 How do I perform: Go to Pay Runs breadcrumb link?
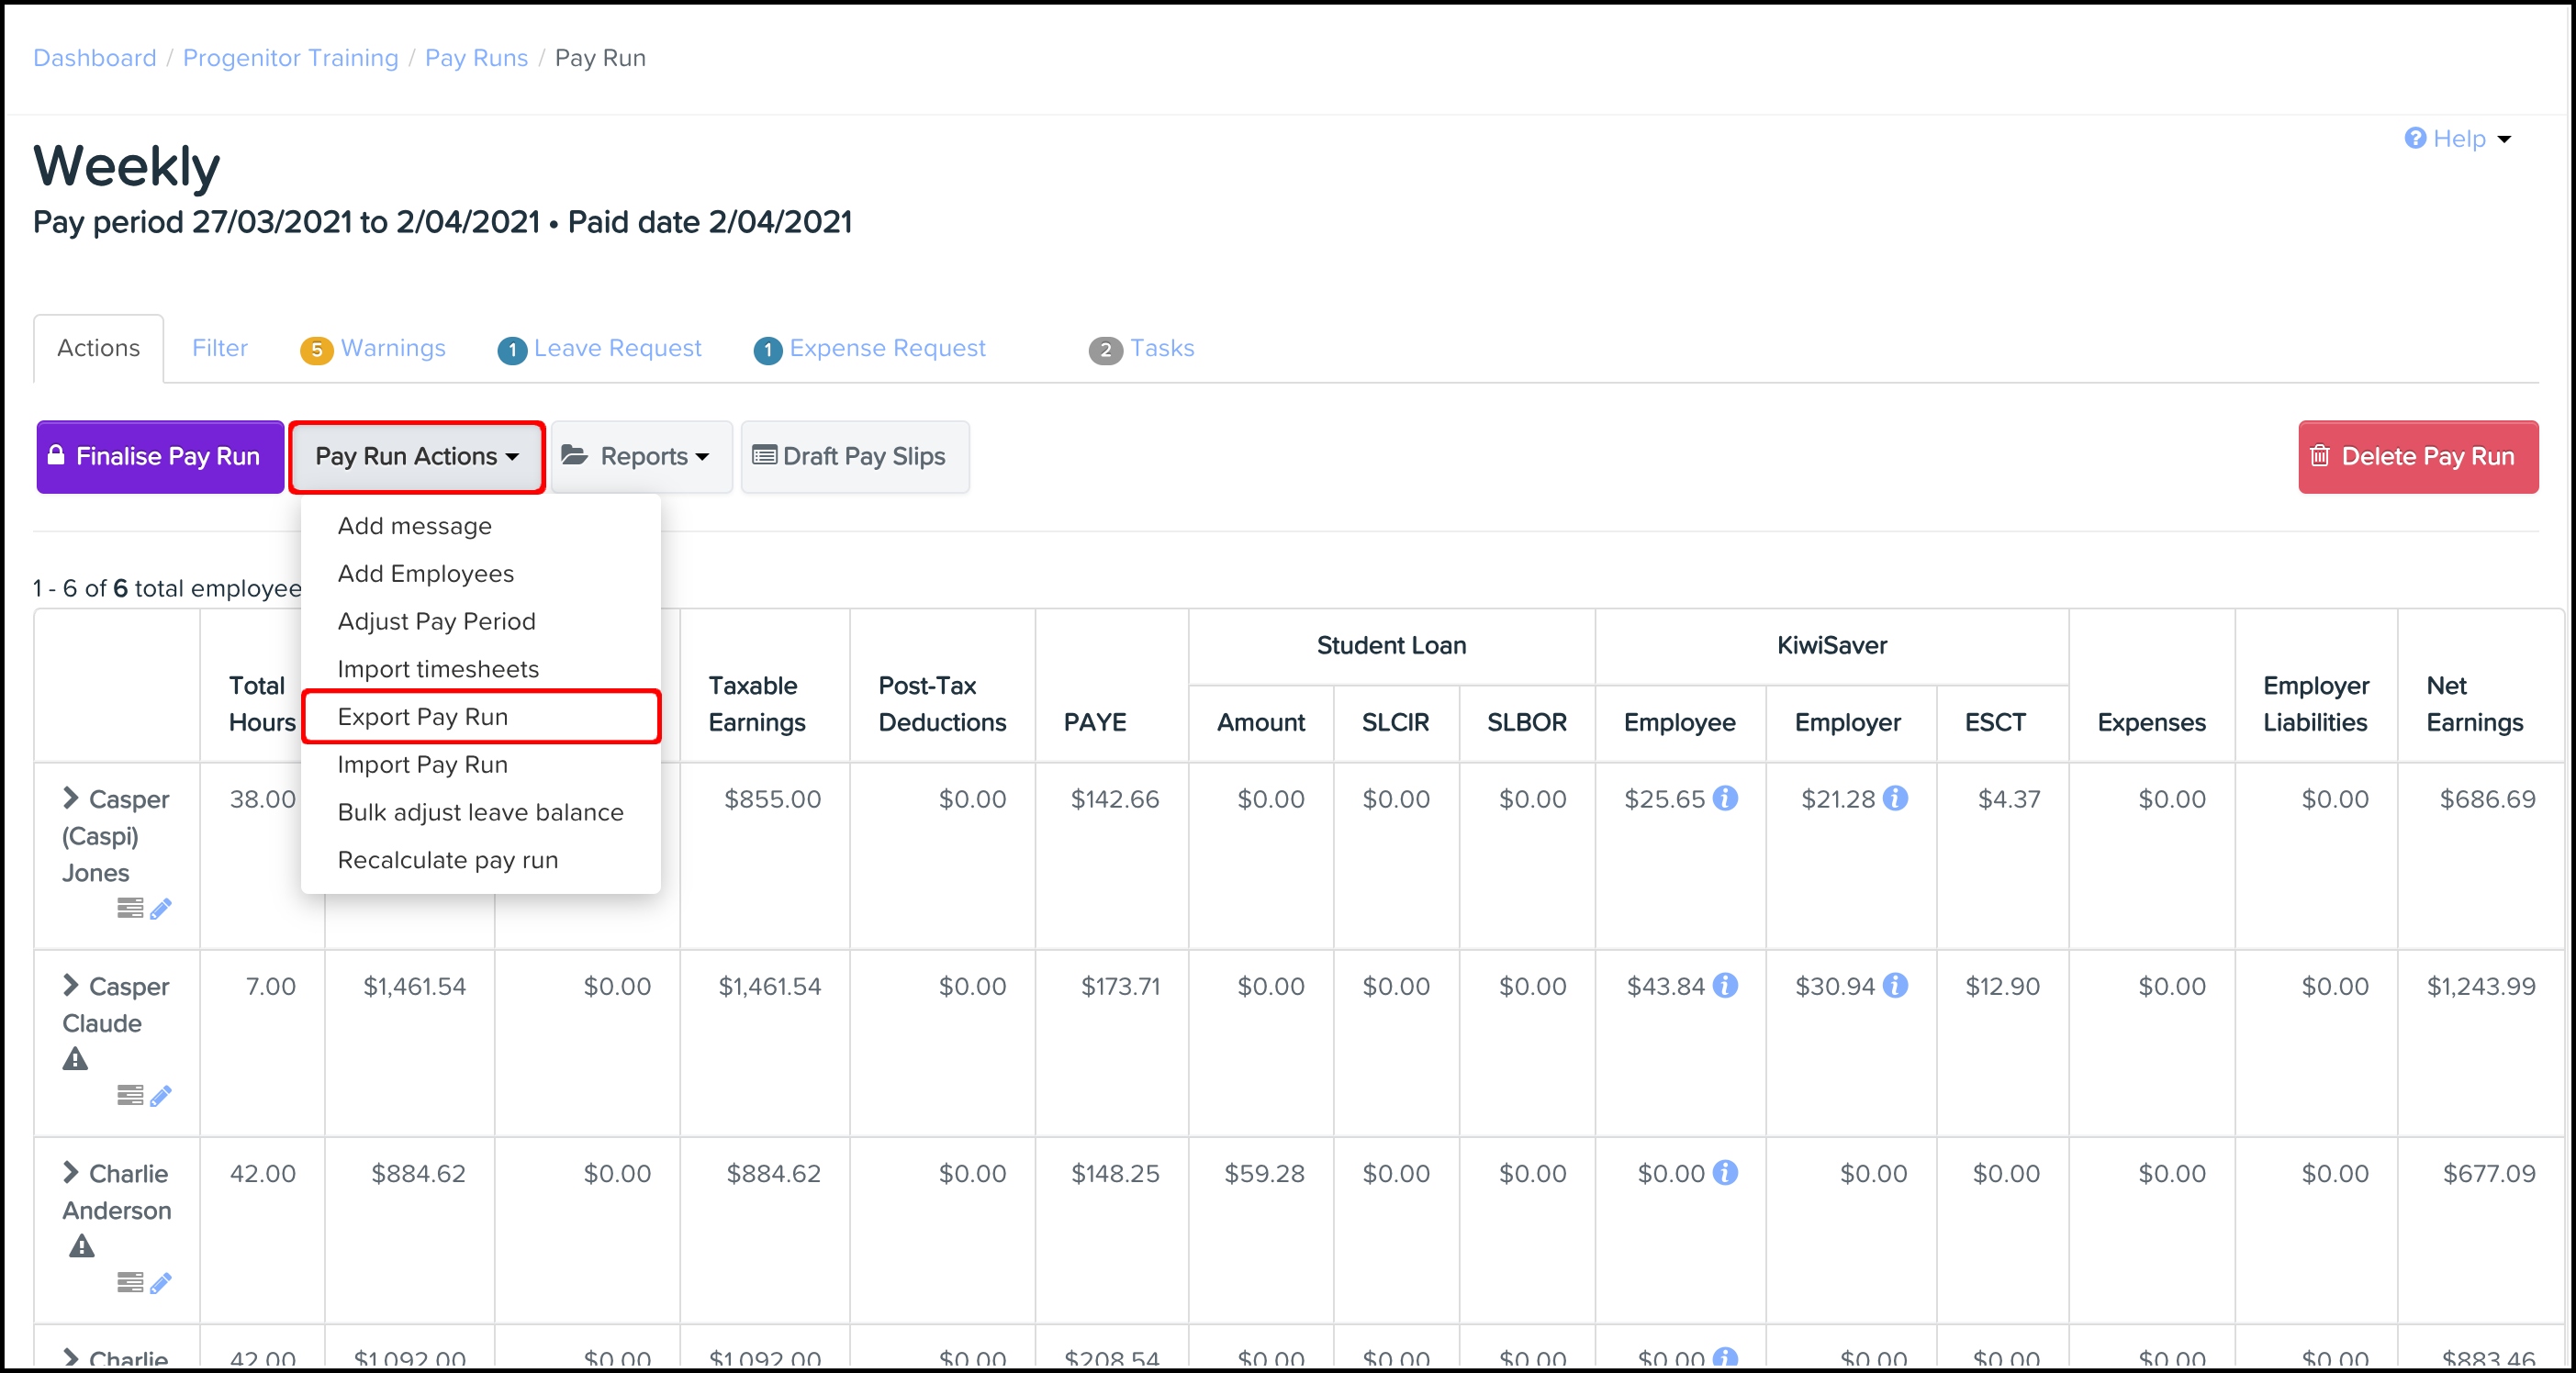point(476,58)
